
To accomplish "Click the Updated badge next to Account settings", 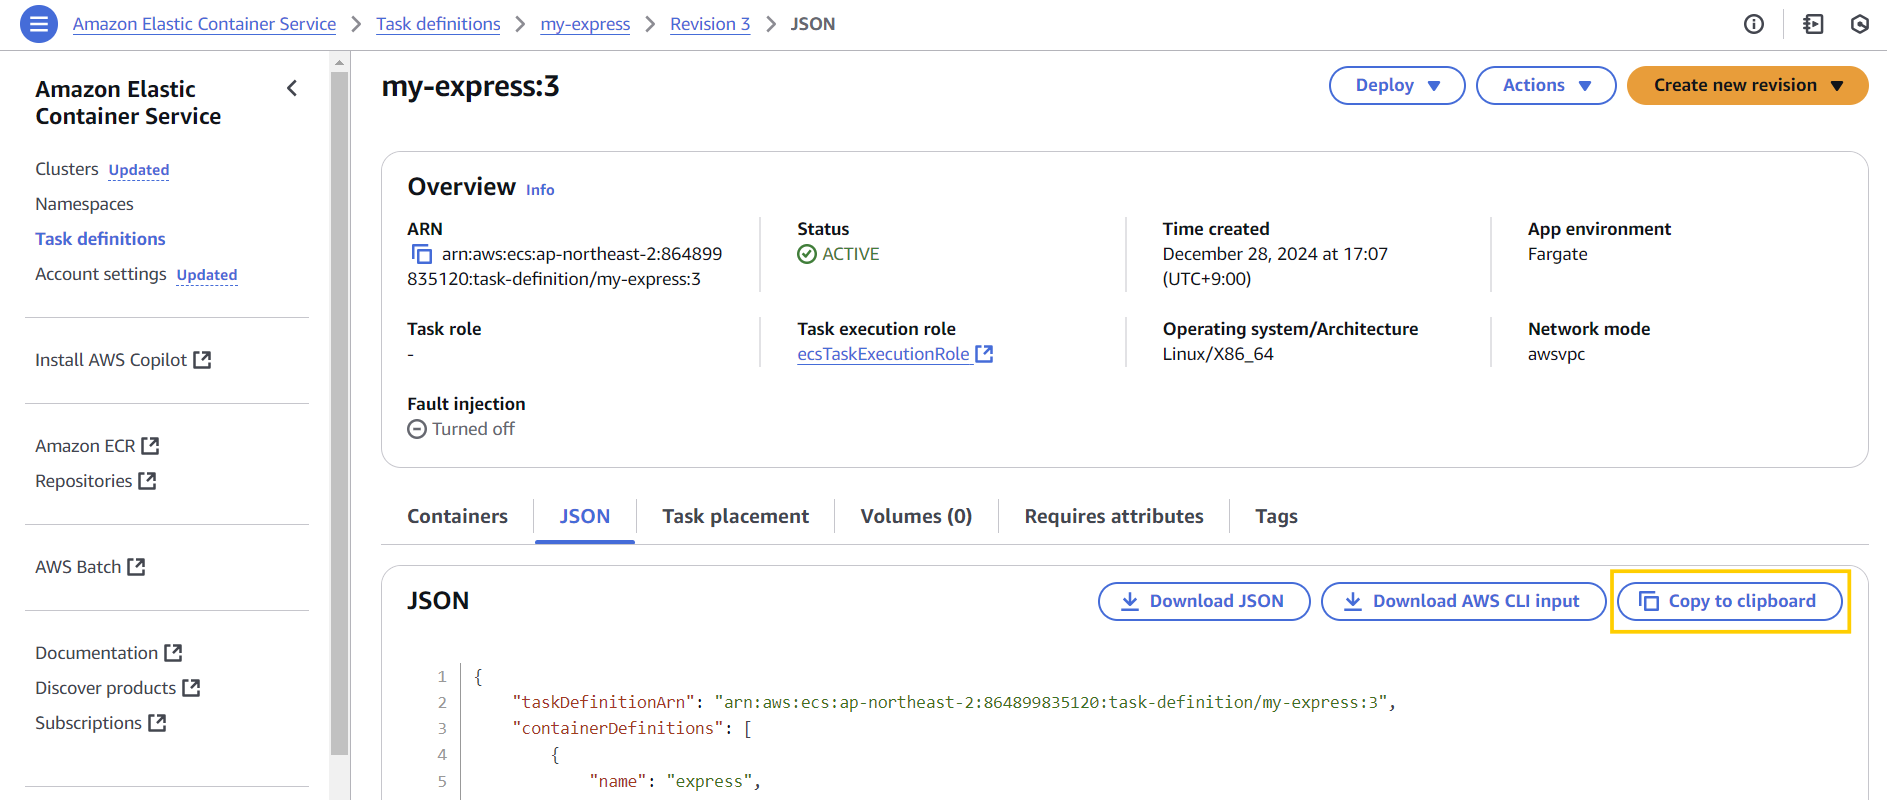I will [x=207, y=275].
